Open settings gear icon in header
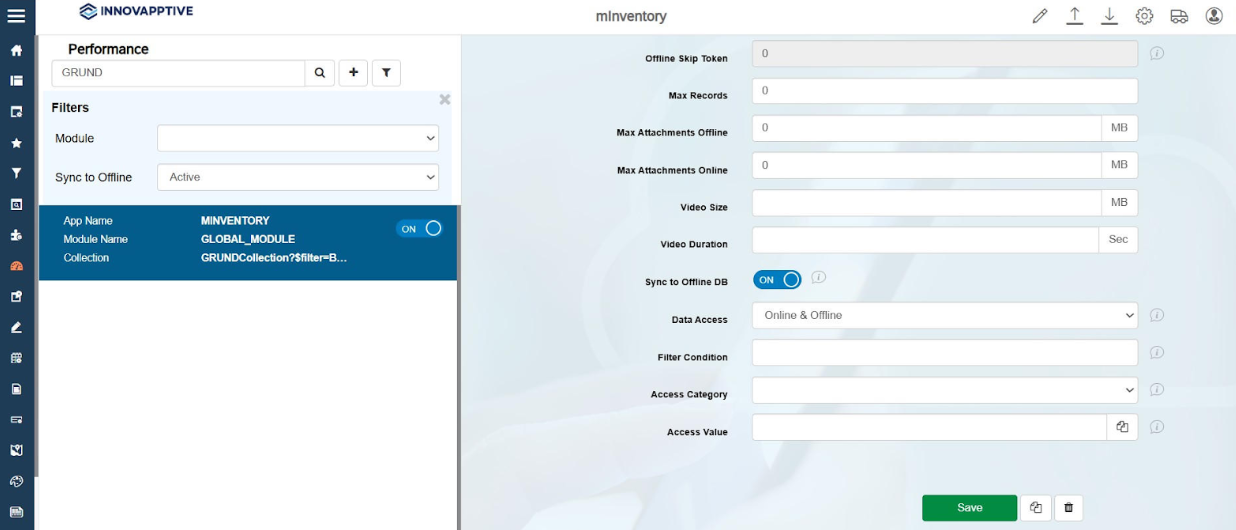This screenshot has width=1236, height=530. pyautogui.click(x=1144, y=16)
